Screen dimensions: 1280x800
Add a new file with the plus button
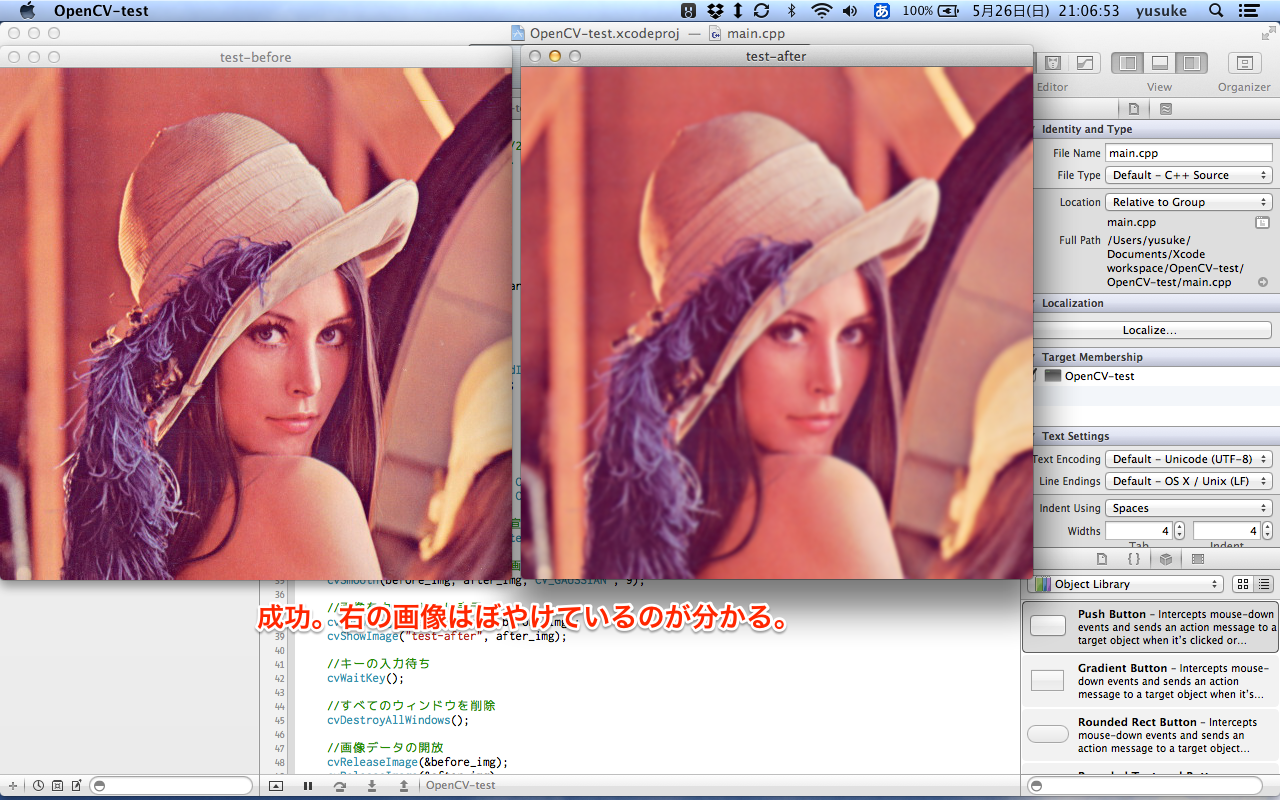(13, 786)
